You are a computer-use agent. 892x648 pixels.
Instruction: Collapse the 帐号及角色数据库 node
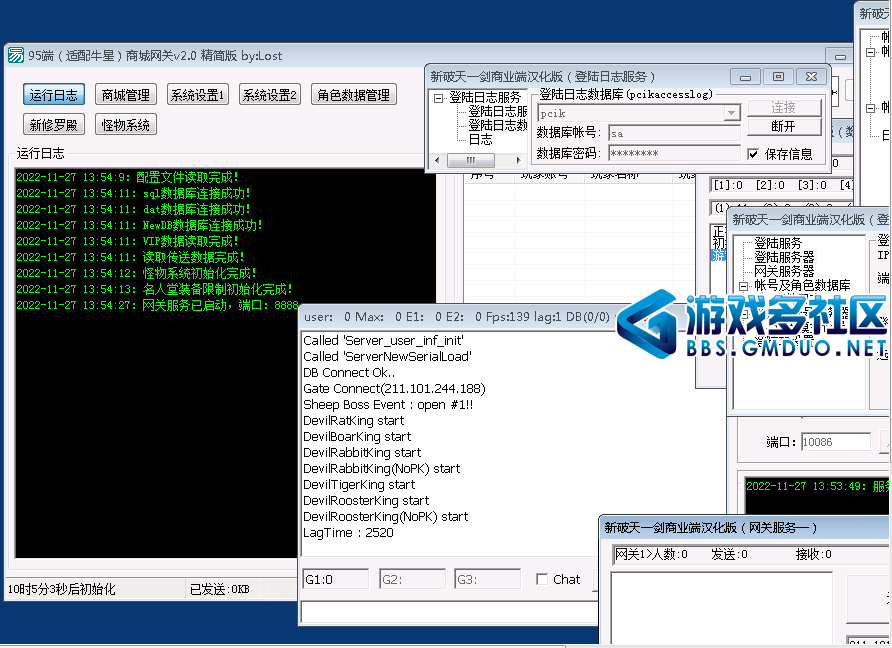pyautogui.click(x=744, y=286)
